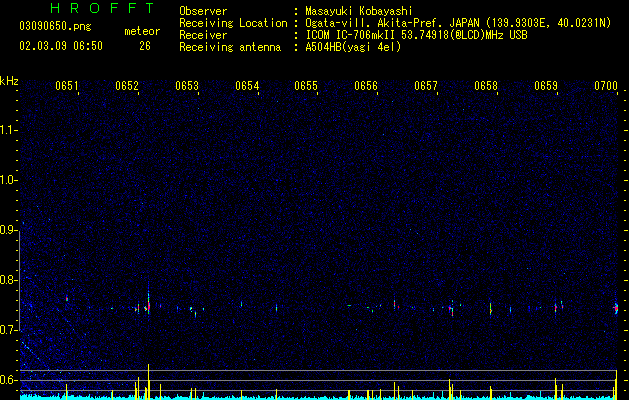Click the 0.8 kHz frequency axis label
The height and width of the screenshot is (400, 629).
(x=8, y=280)
